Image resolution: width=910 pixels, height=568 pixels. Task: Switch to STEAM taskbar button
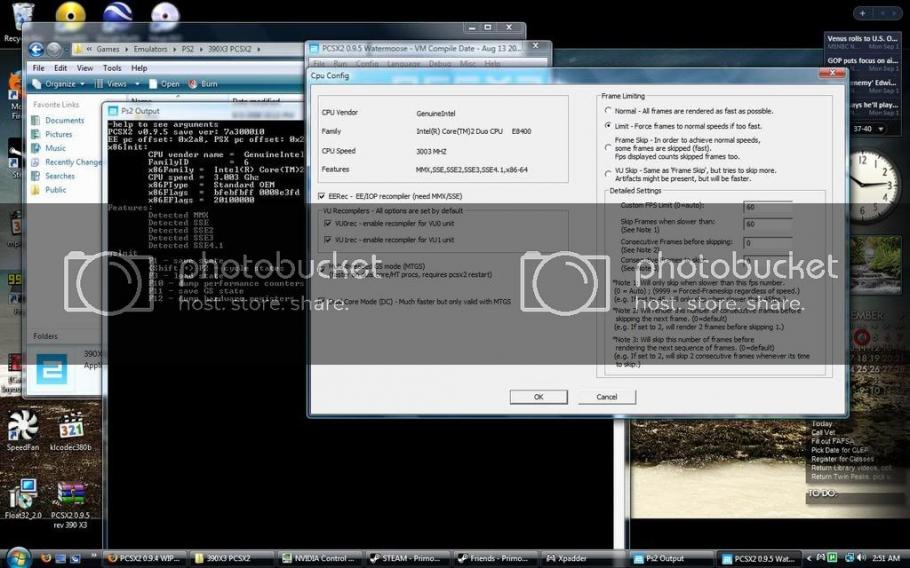tap(406, 559)
